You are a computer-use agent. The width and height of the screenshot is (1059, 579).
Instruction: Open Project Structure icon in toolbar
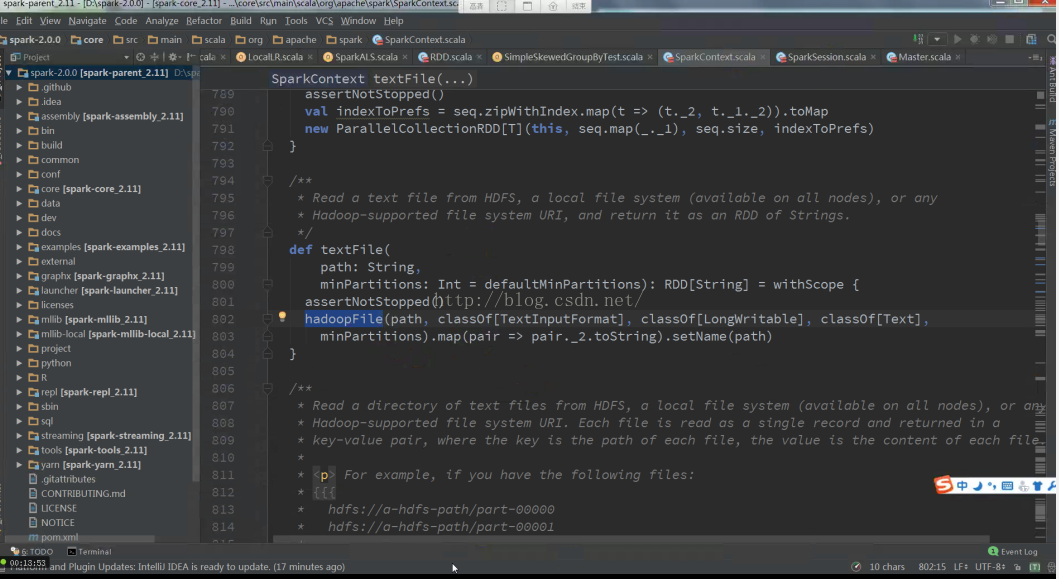(1031, 40)
